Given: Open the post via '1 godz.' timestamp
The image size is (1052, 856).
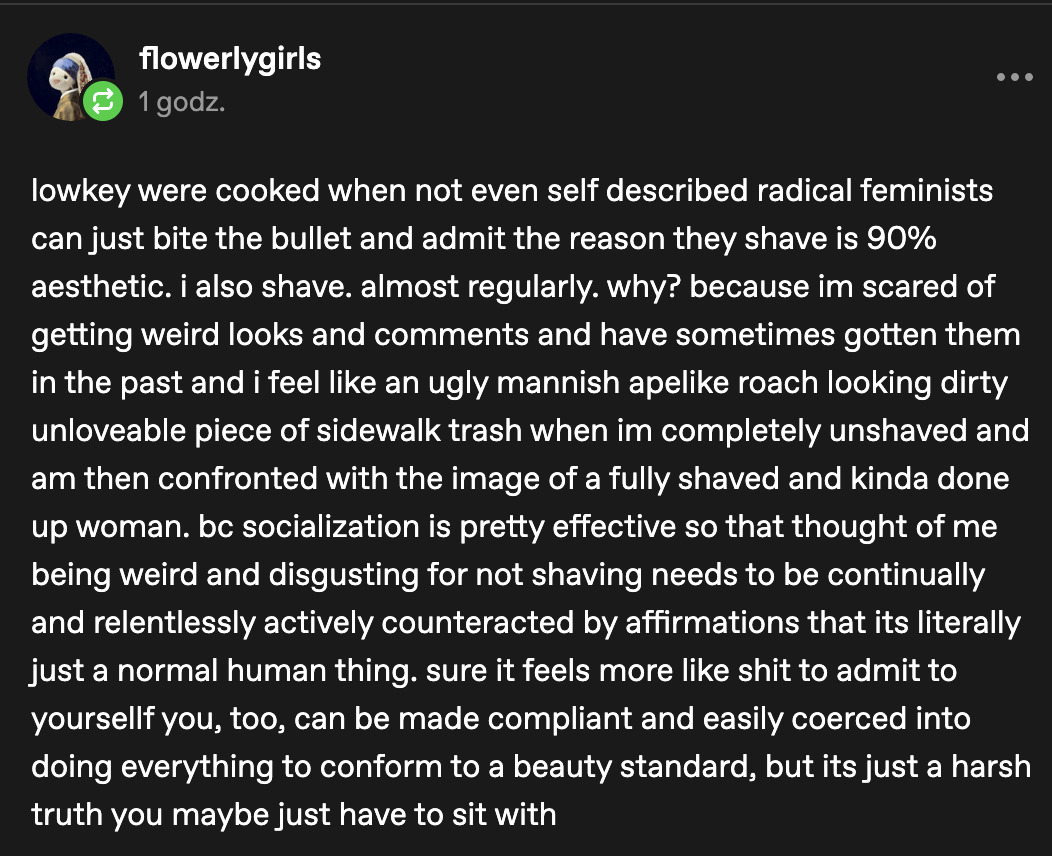Looking at the screenshot, I should pyautogui.click(x=182, y=102).
